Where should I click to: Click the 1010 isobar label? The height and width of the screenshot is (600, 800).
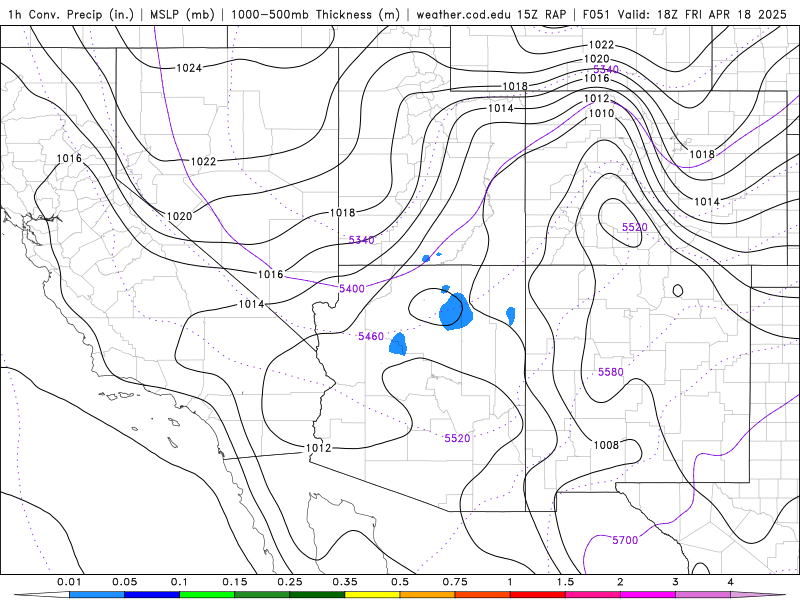[x=601, y=113]
